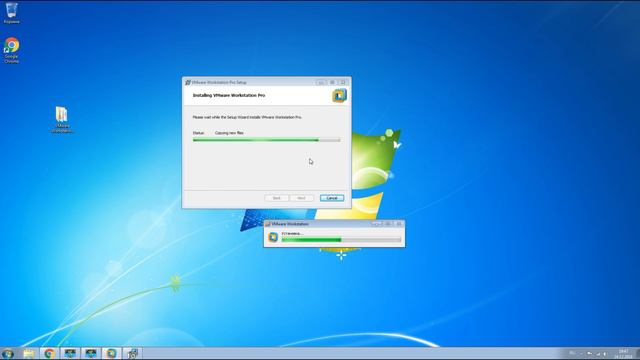Screen dimensions: 640x360
Task: Click the volume speaker tray icon
Action: pos(605,353)
